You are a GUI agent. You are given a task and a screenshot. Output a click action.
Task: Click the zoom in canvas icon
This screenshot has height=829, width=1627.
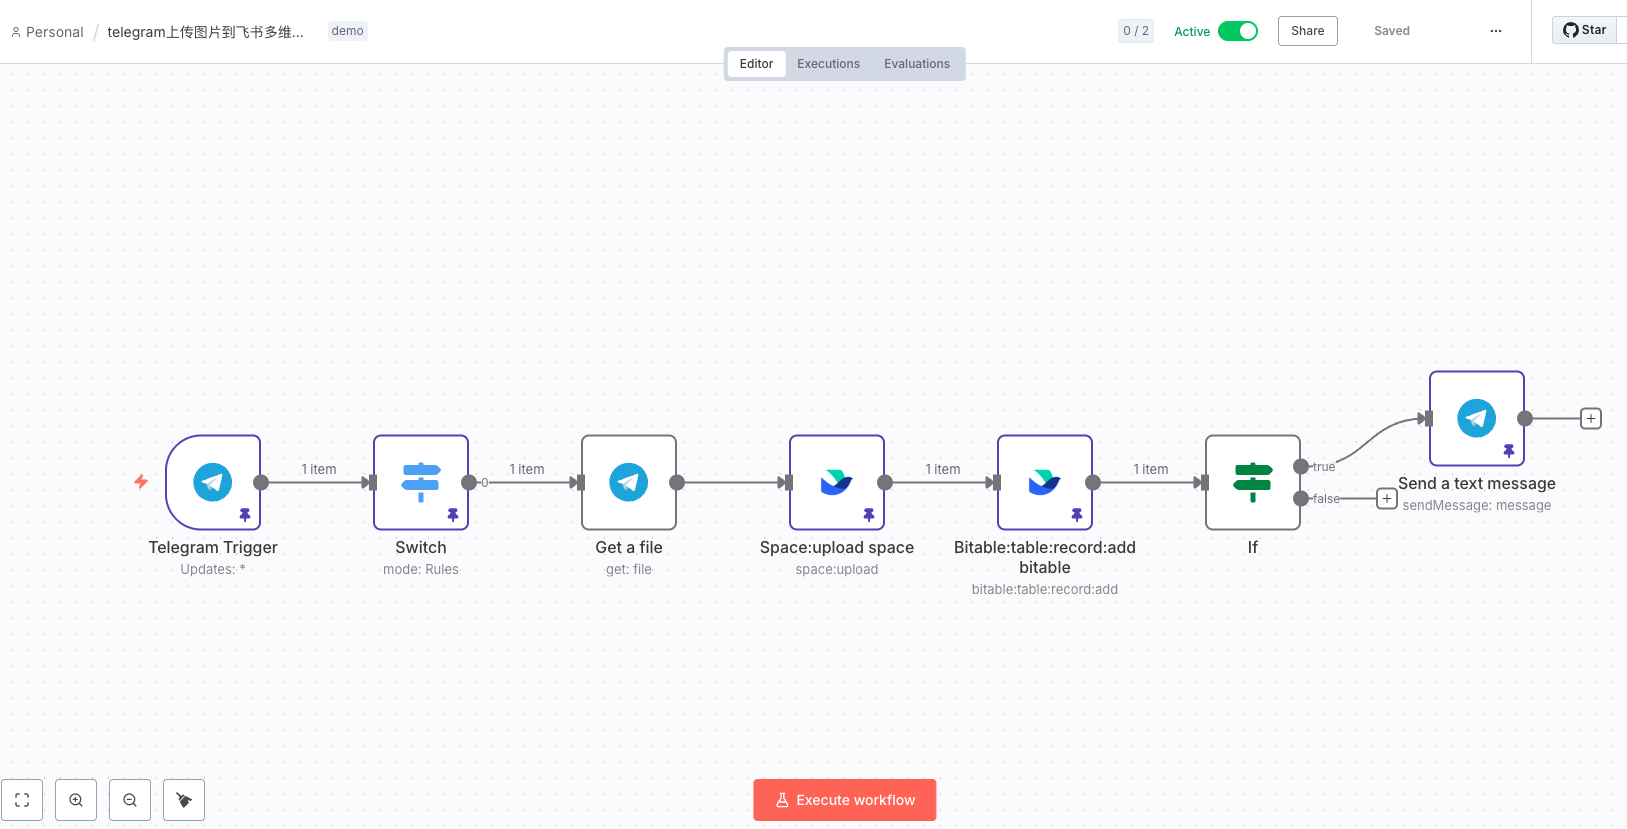[x=76, y=800]
